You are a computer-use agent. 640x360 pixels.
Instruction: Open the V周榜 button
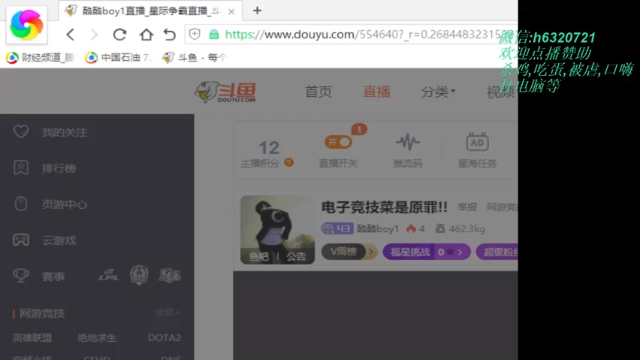(349, 252)
